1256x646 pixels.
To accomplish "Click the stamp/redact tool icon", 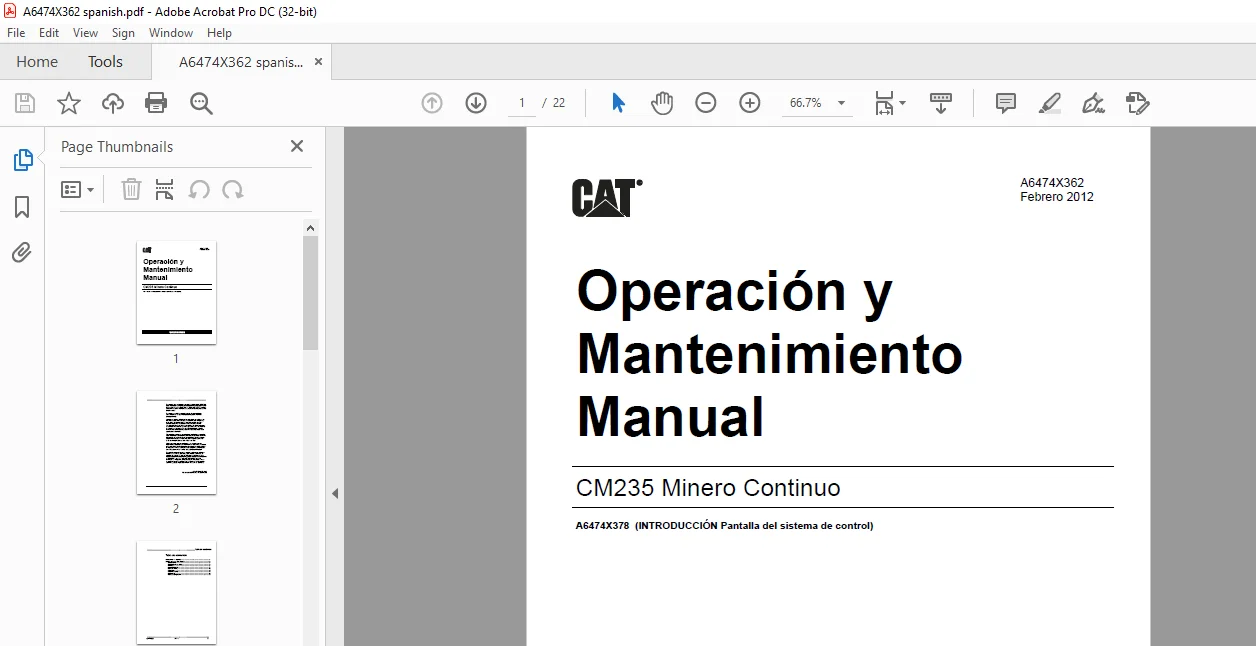I will coord(1137,103).
